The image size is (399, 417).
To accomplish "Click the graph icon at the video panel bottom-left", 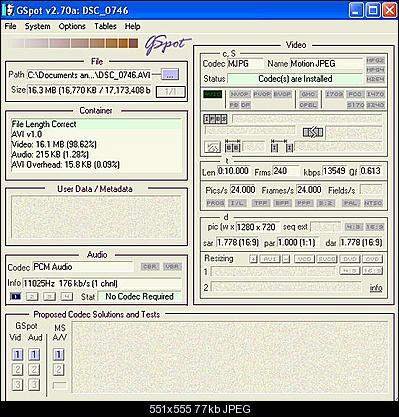I will [212, 147].
